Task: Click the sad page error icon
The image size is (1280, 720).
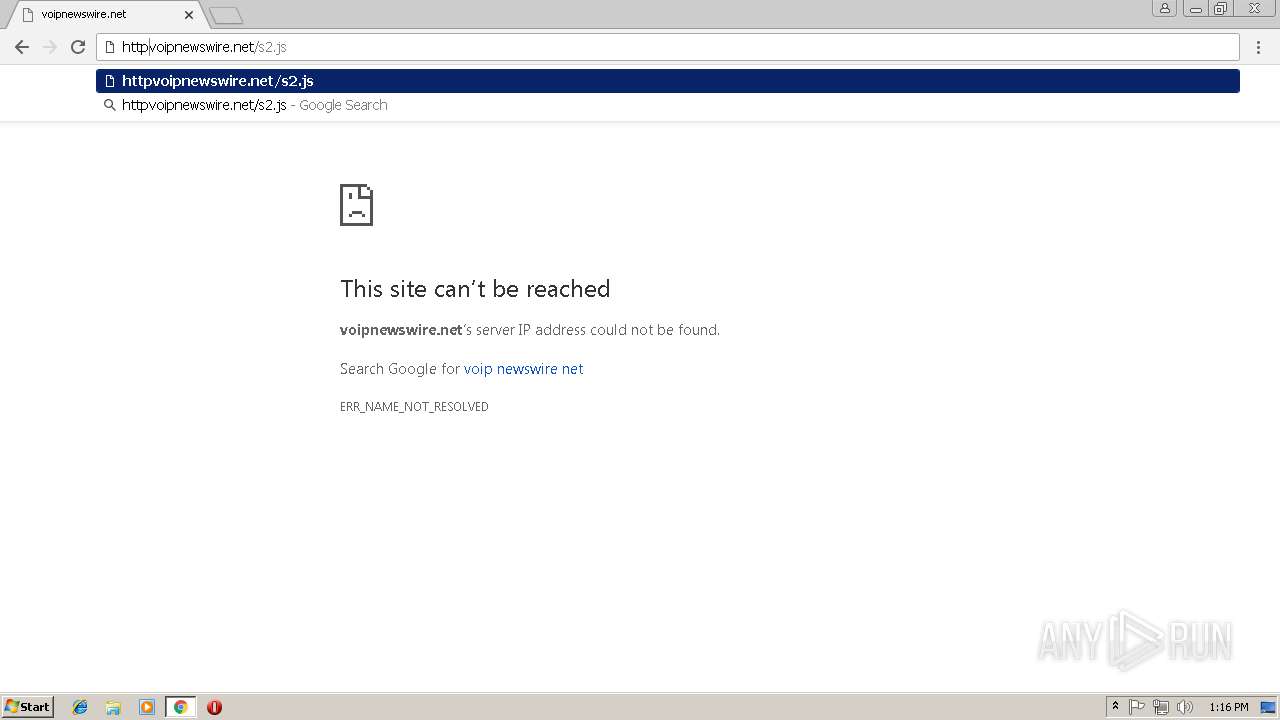Action: pos(356,205)
